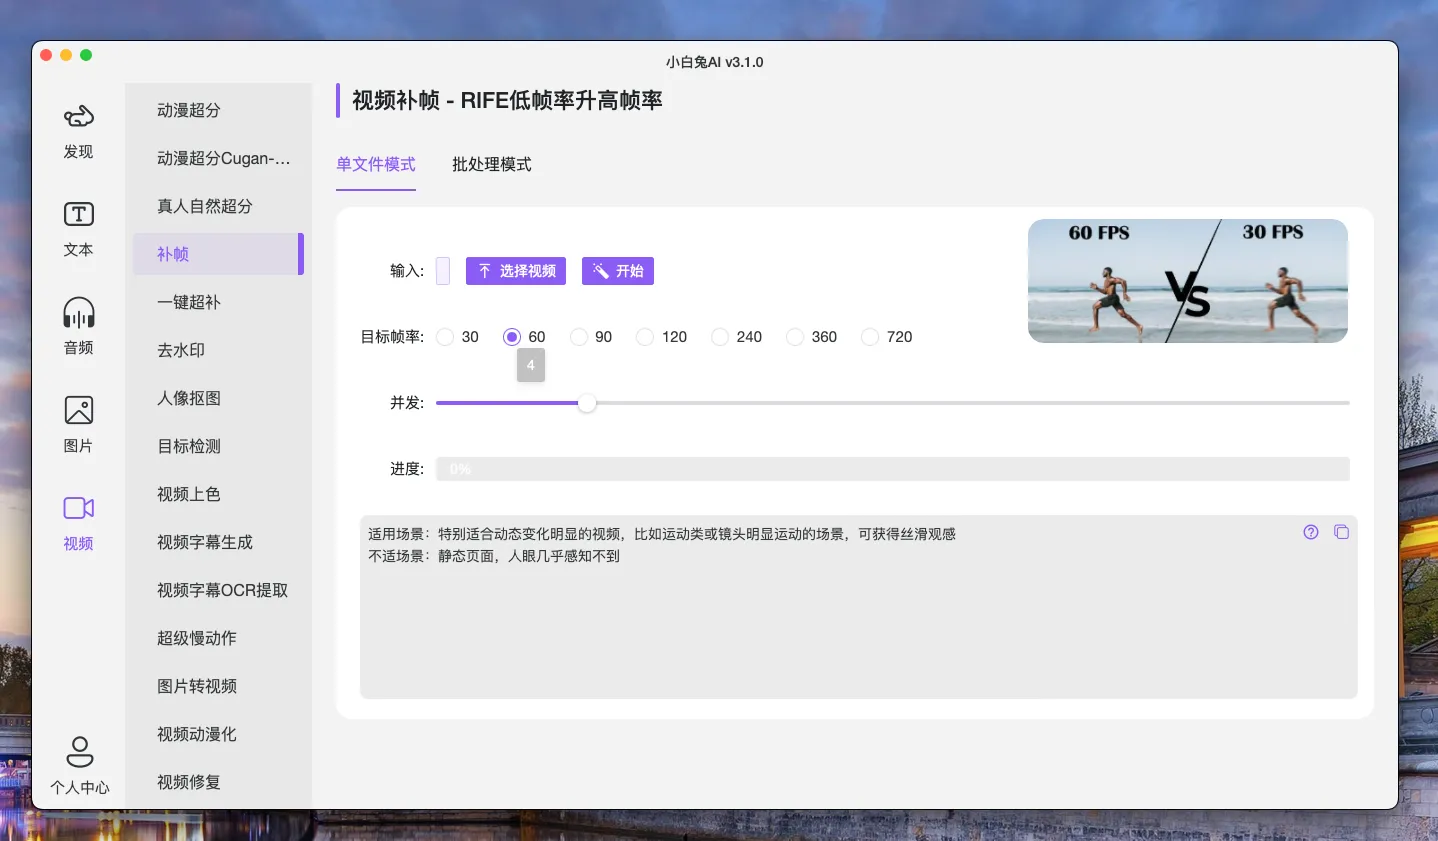Click the copy log icon
The height and width of the screenshot is (841, 1438).
[x=1342, y=532]
